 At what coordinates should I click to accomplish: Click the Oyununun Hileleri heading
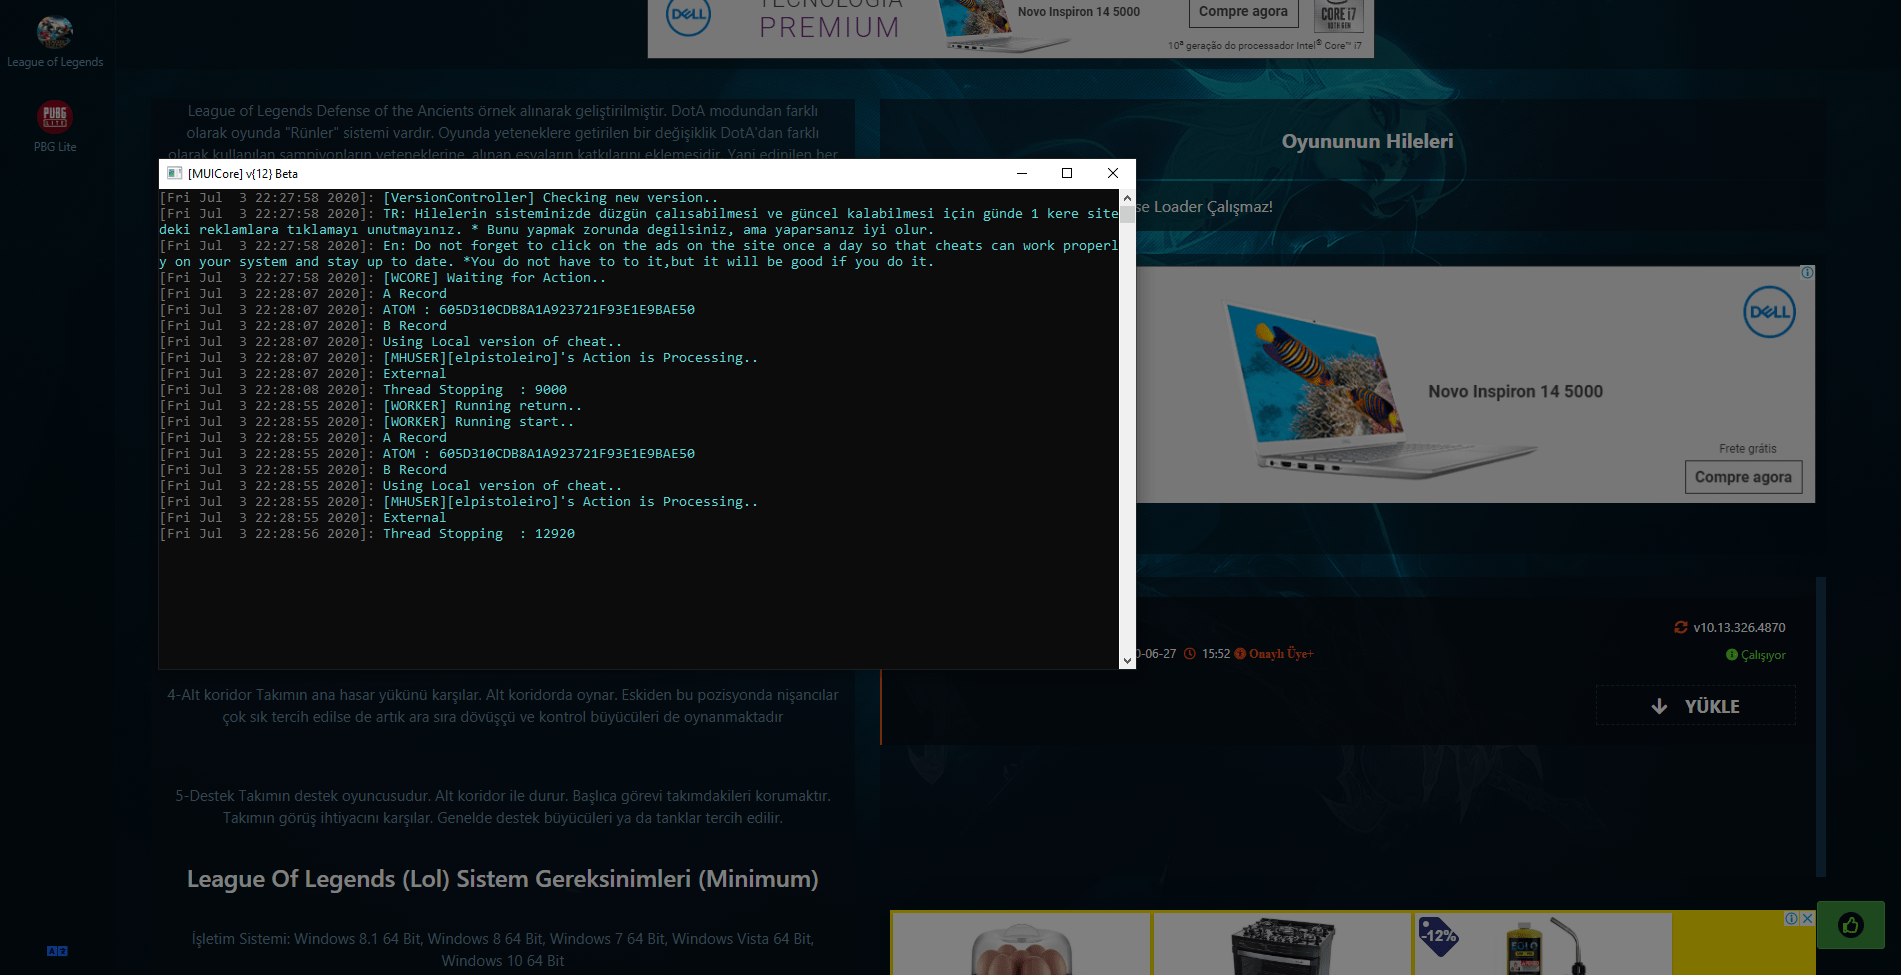point(1367,141)
